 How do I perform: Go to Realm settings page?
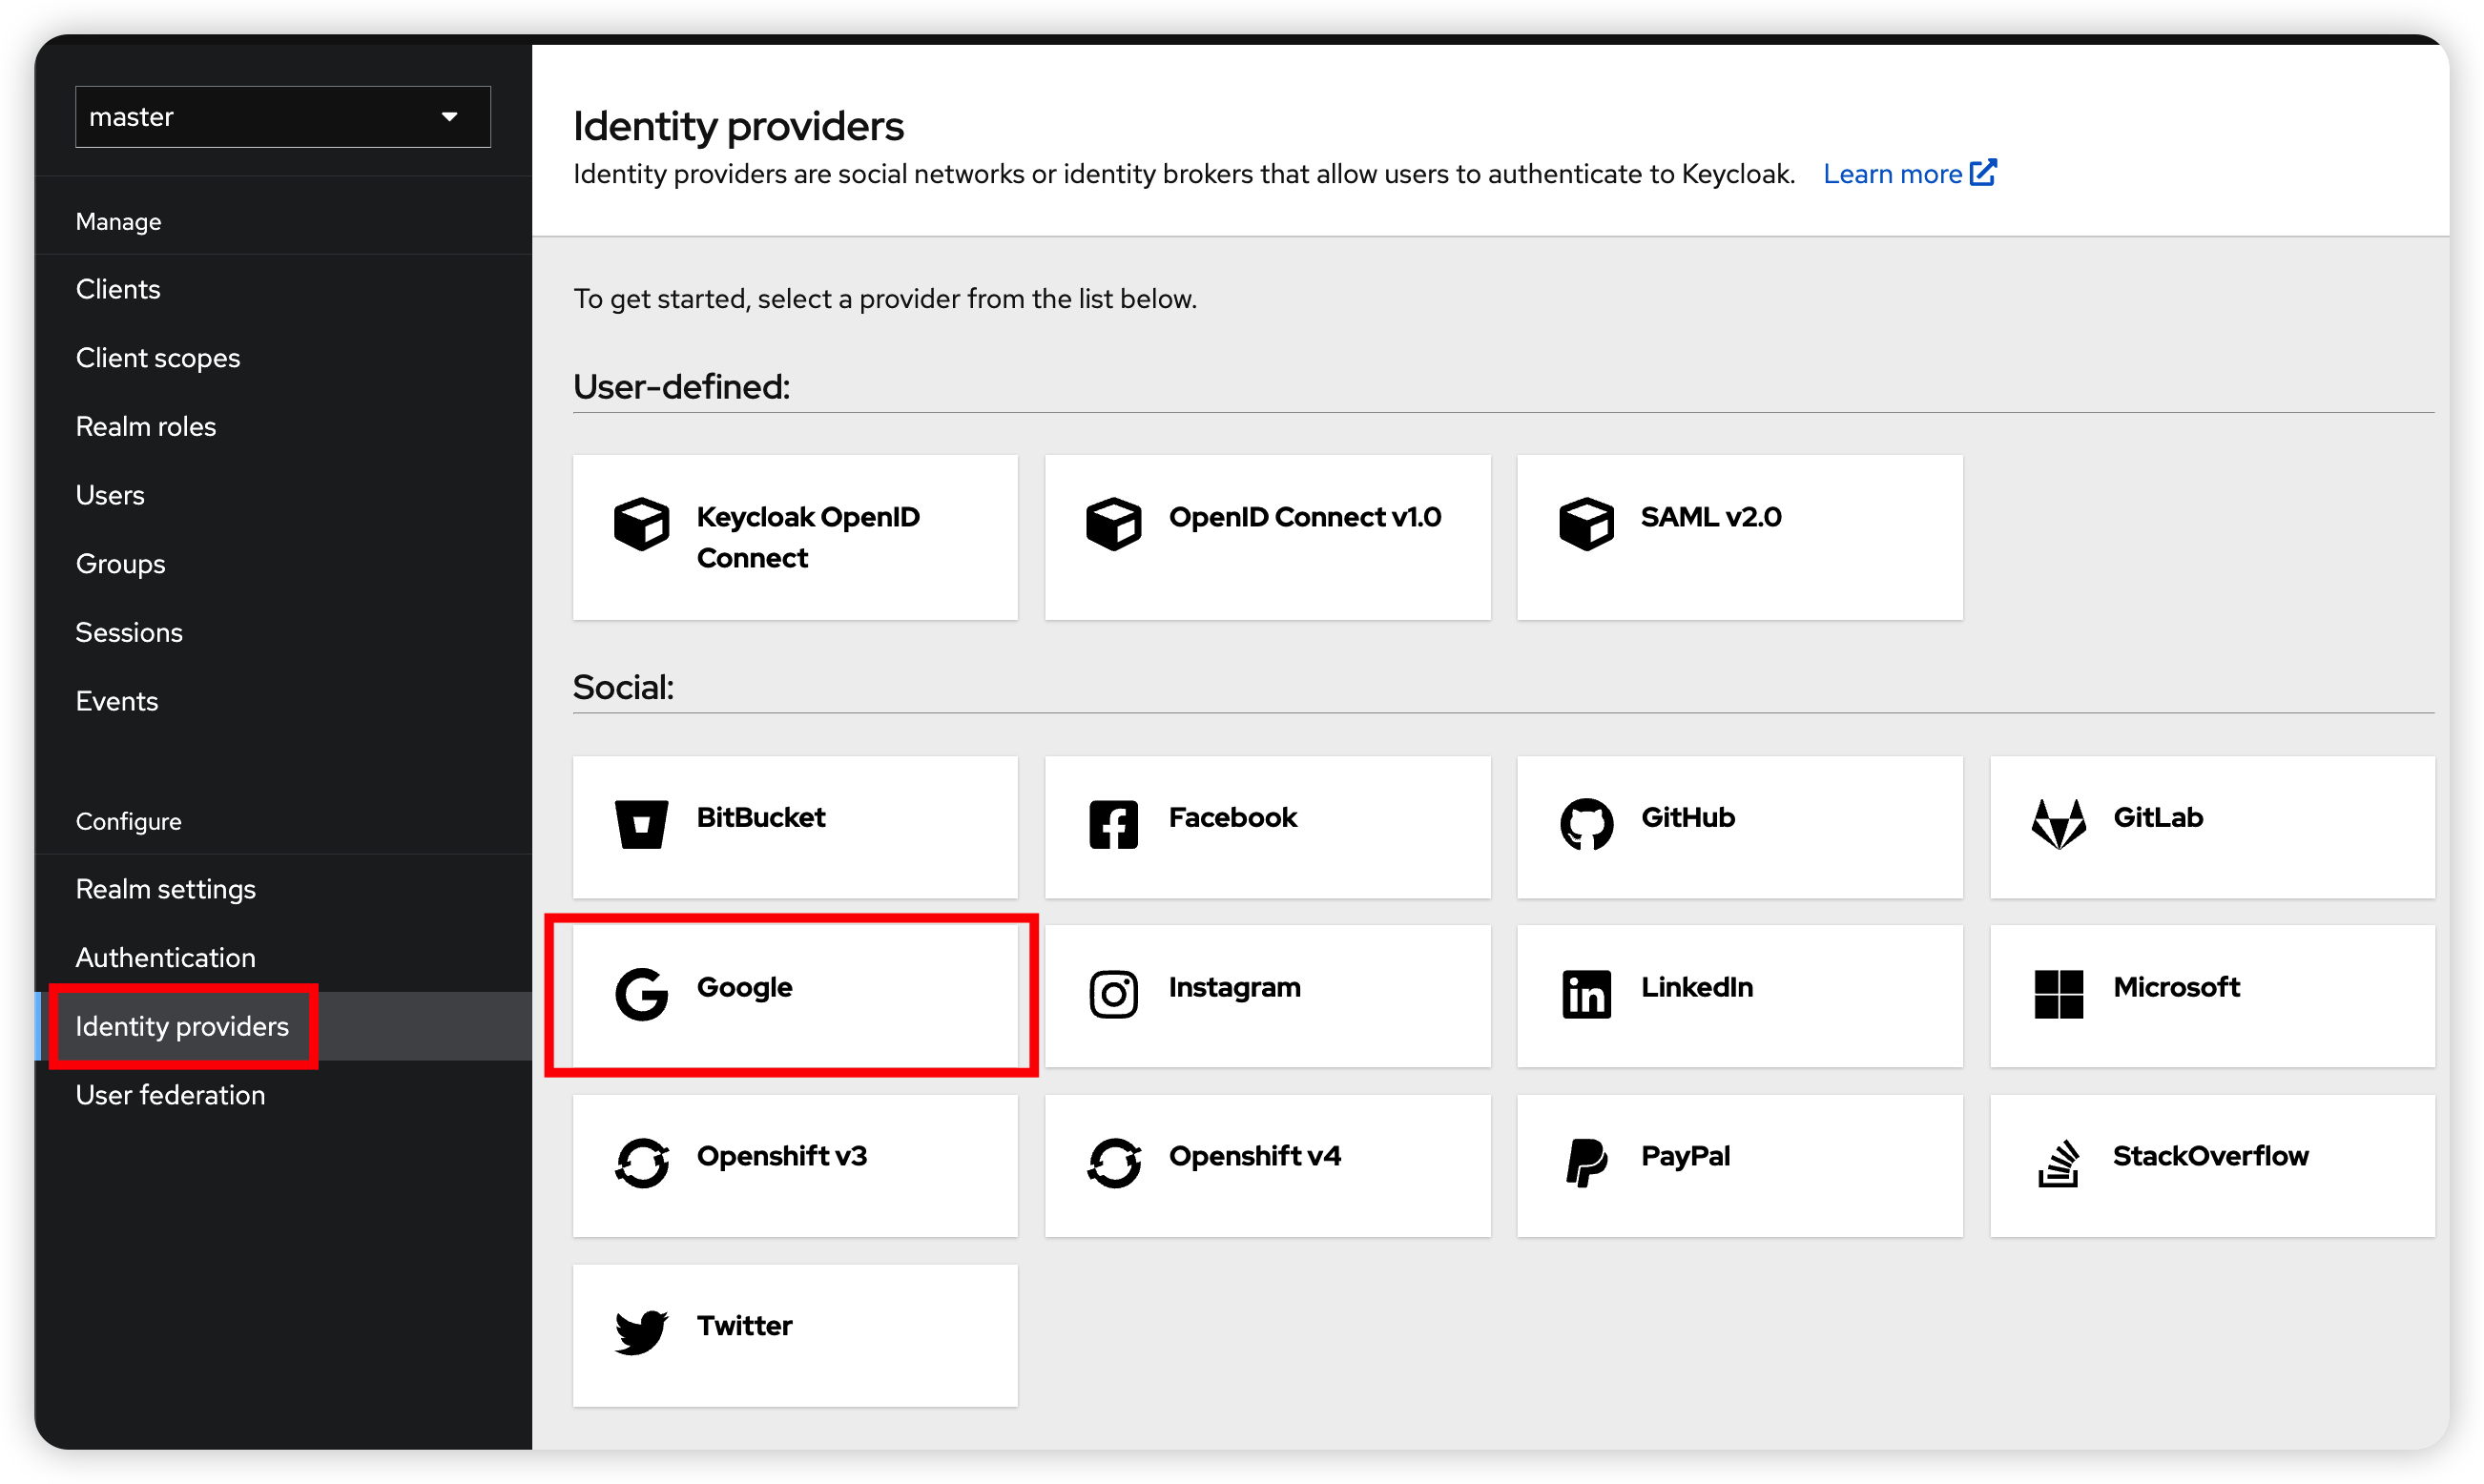click(166, 889)
